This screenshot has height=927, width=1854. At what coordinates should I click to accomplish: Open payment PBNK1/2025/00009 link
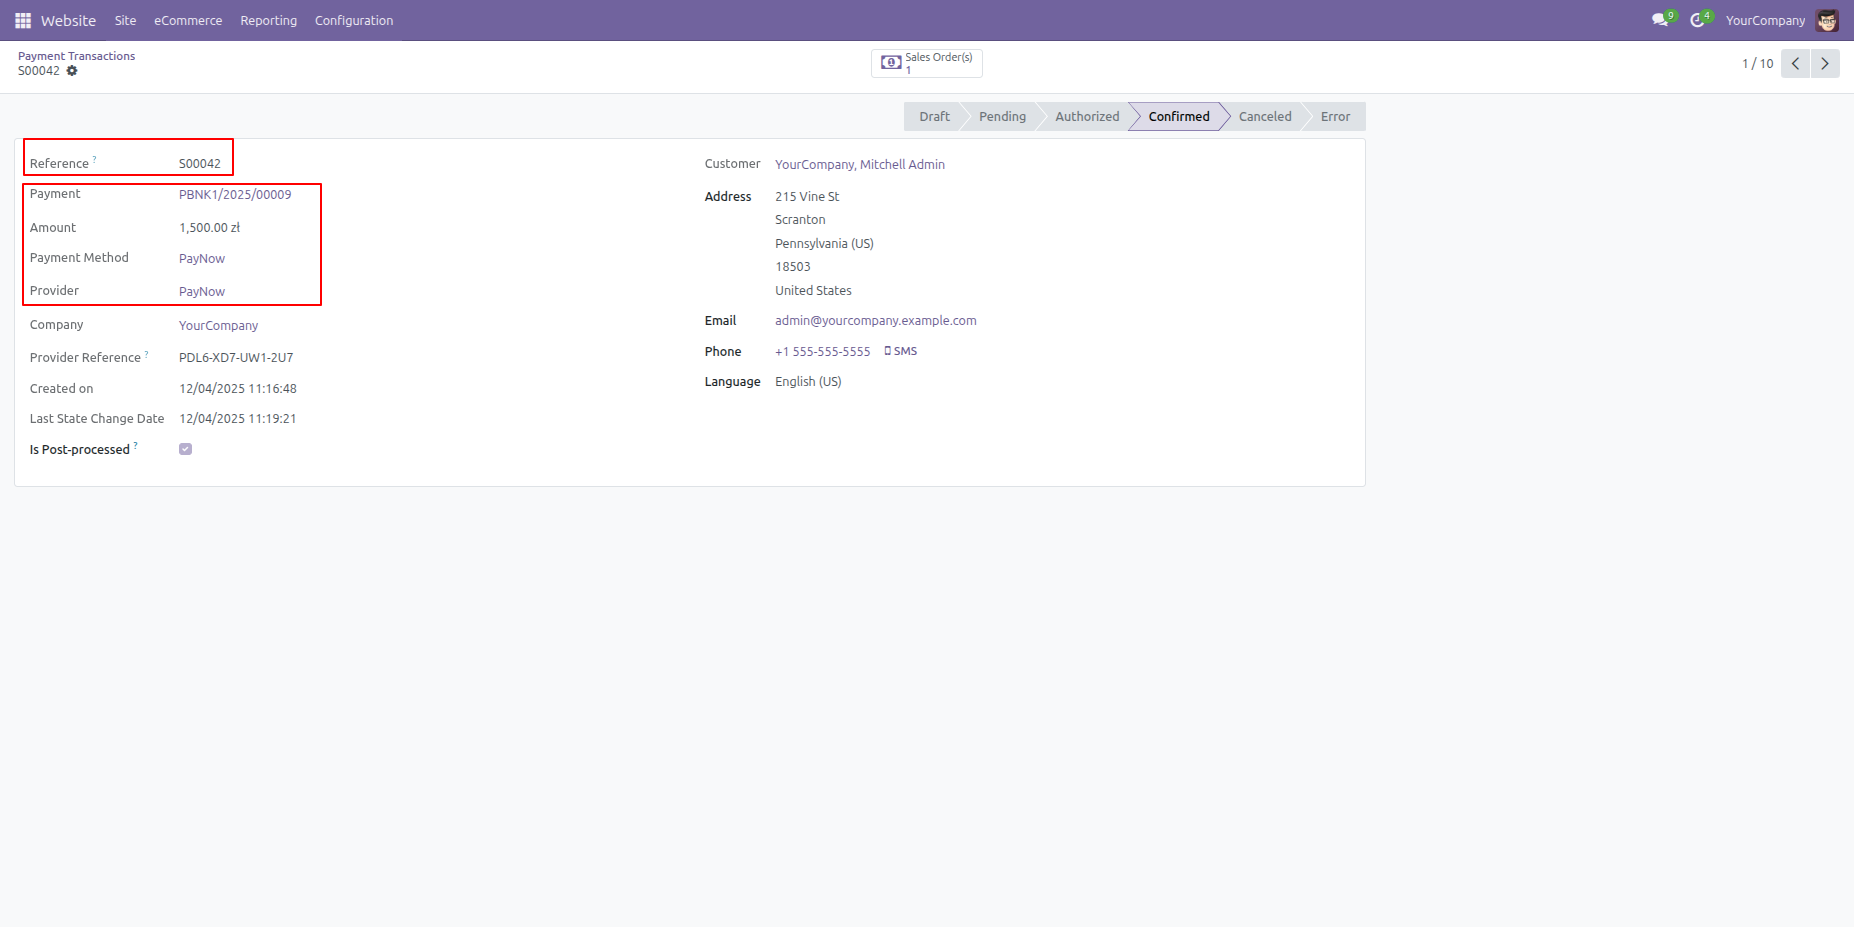(x=235, y=194)
